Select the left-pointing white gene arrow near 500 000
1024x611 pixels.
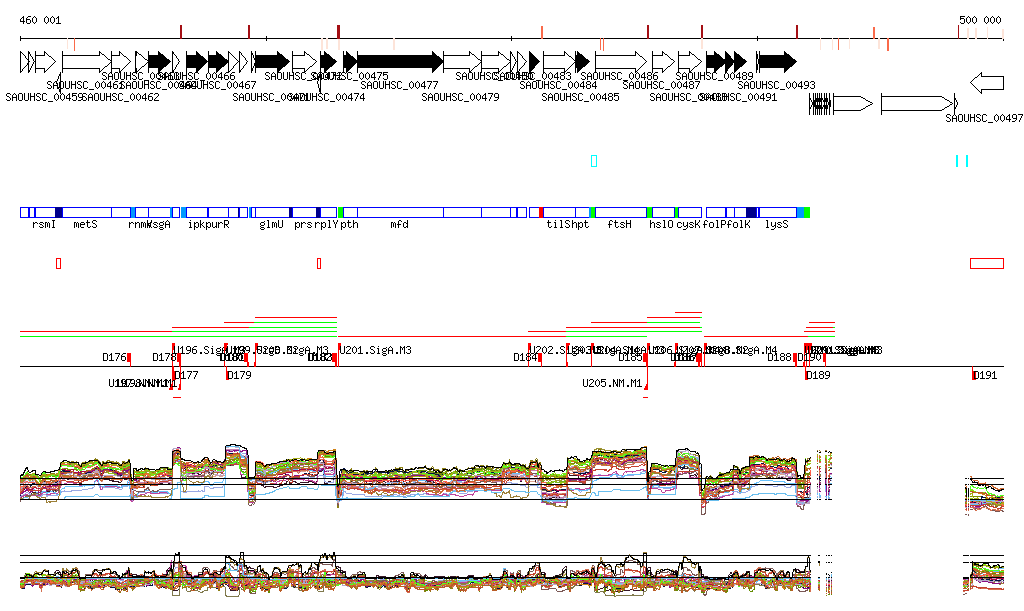coord(987,83)
